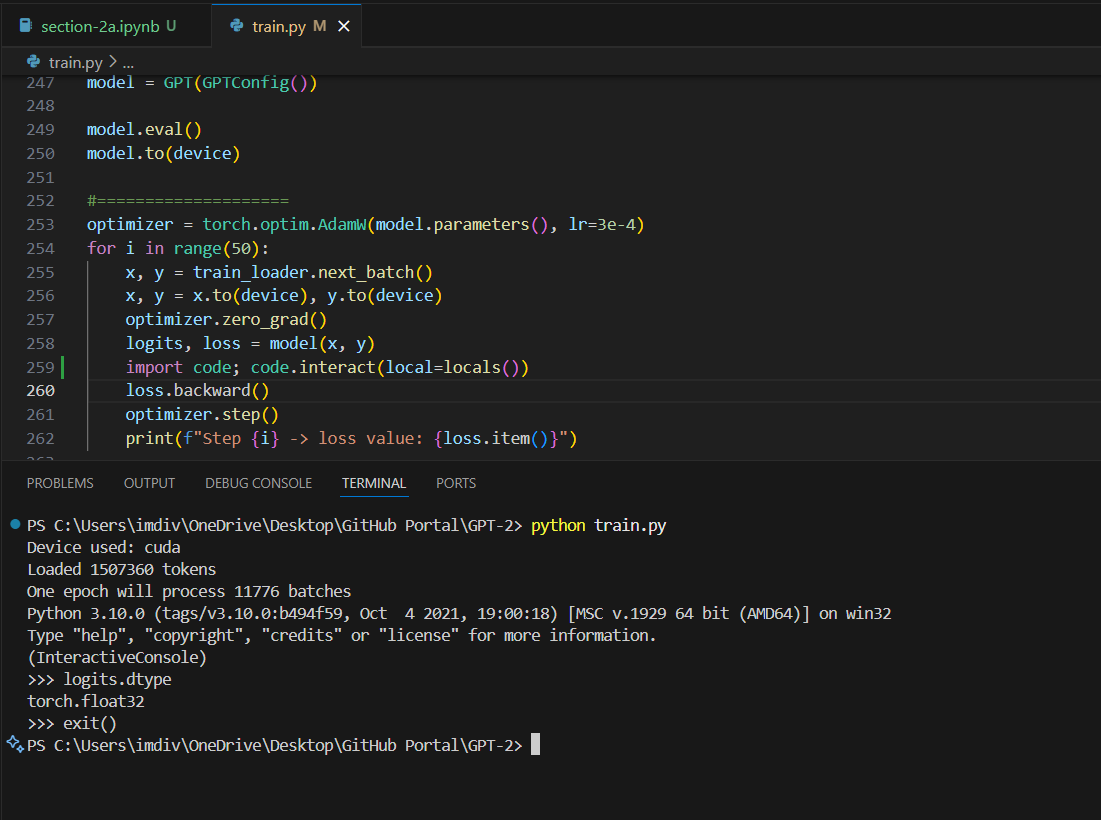Click the sparkle icon beside terminal prompt
The height and width of the screenshot is (820, 1101).
[15, 743]
